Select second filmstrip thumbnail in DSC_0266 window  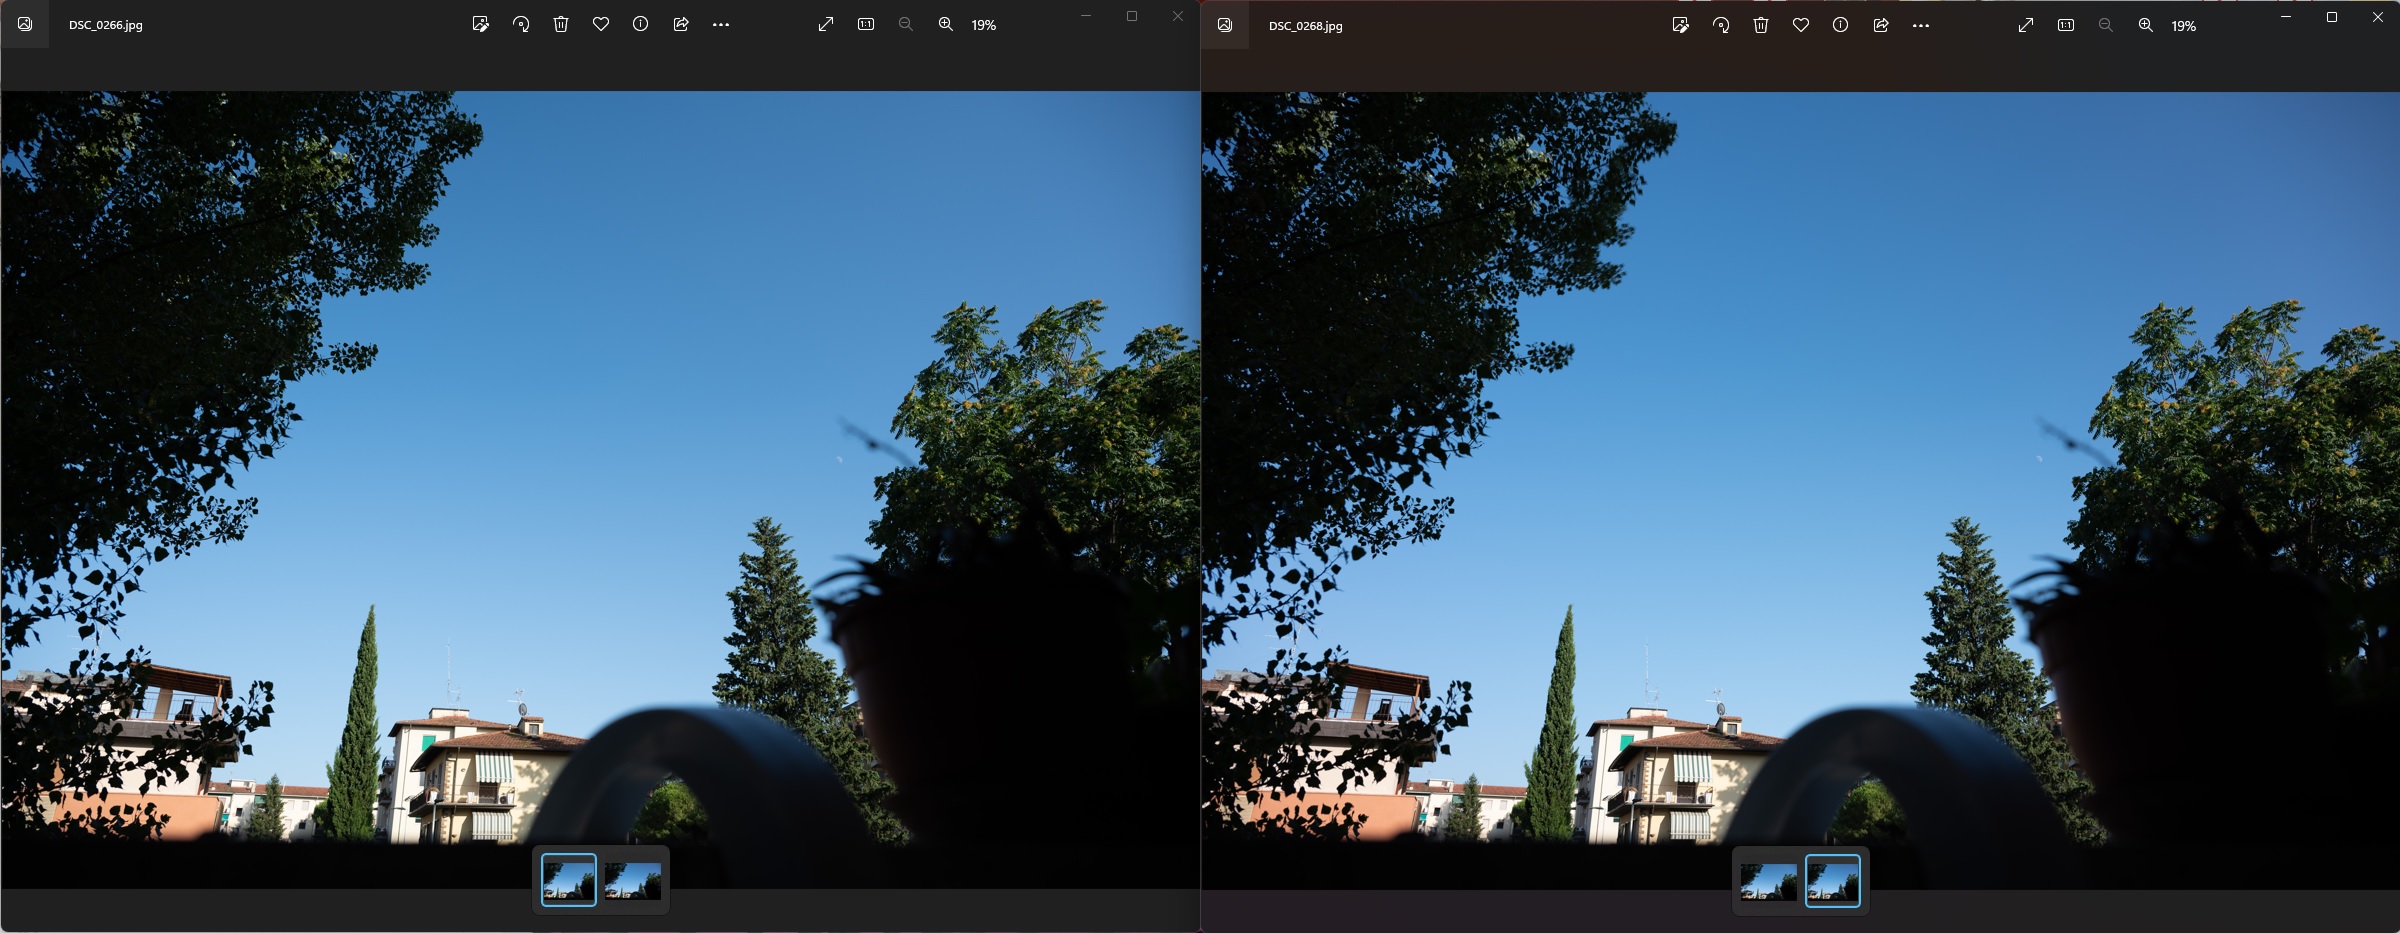pyautogui.click(x=632, y=881)
